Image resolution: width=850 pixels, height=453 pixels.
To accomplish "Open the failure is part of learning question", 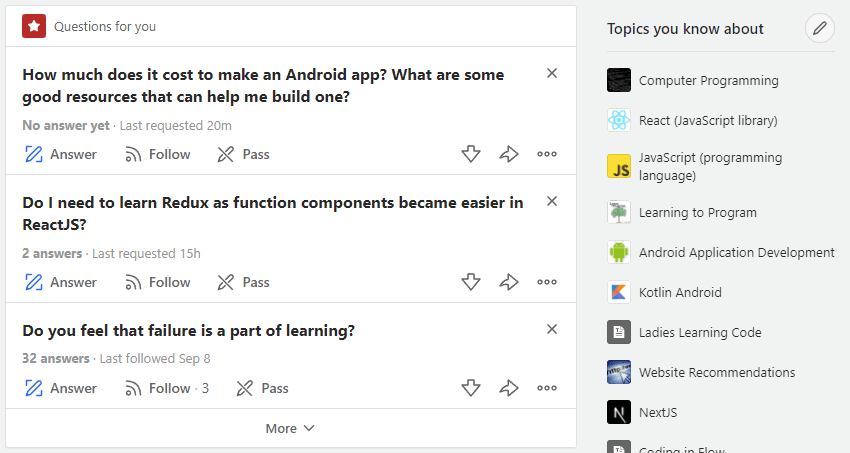I will (x=188, y=330).
